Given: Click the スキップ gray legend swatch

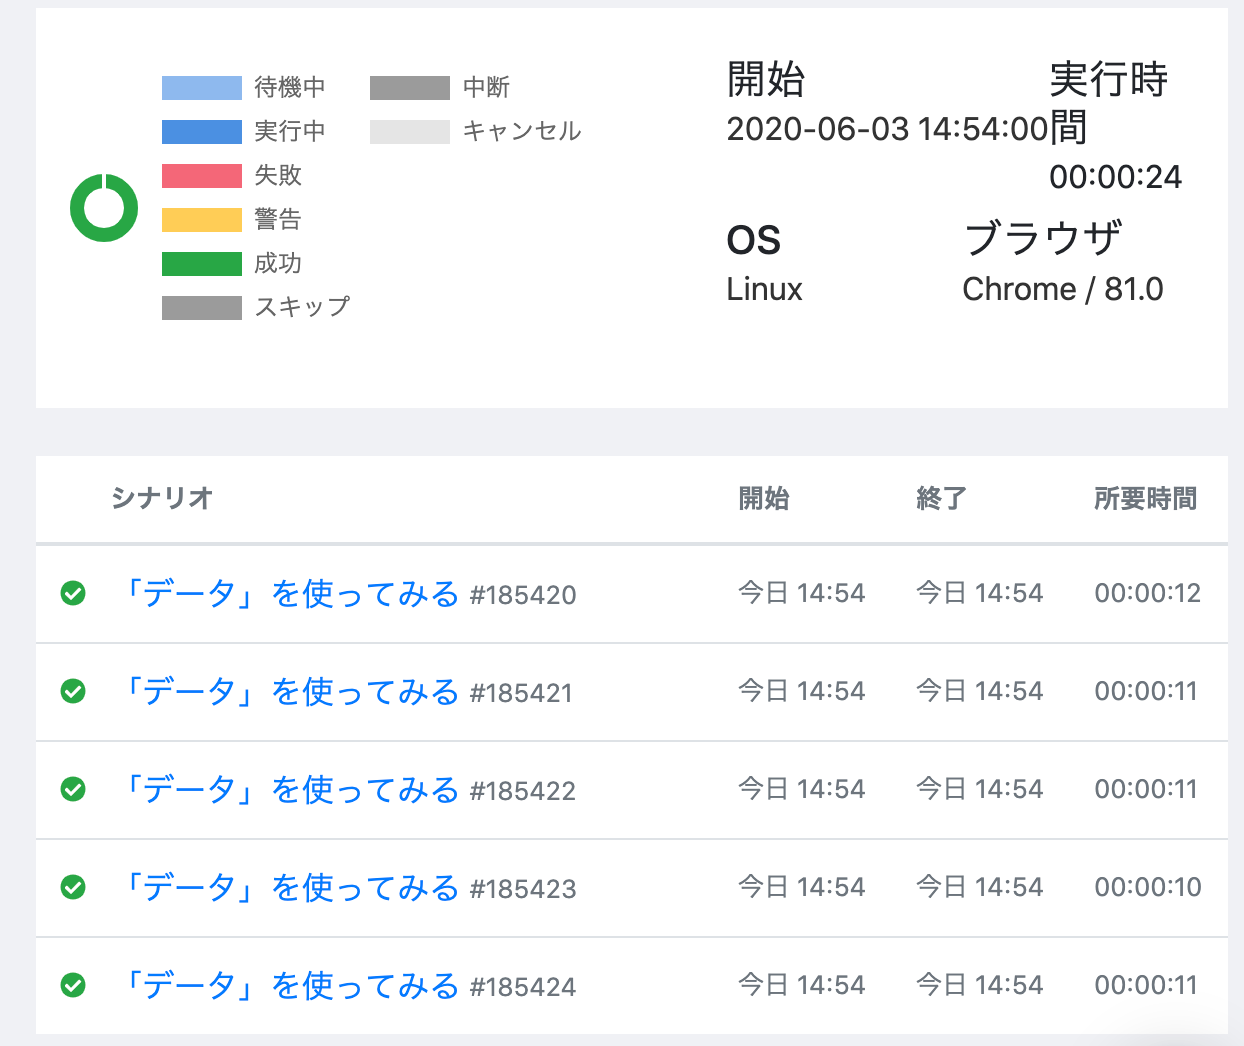Looking at the screenshot, I should 202,308.
